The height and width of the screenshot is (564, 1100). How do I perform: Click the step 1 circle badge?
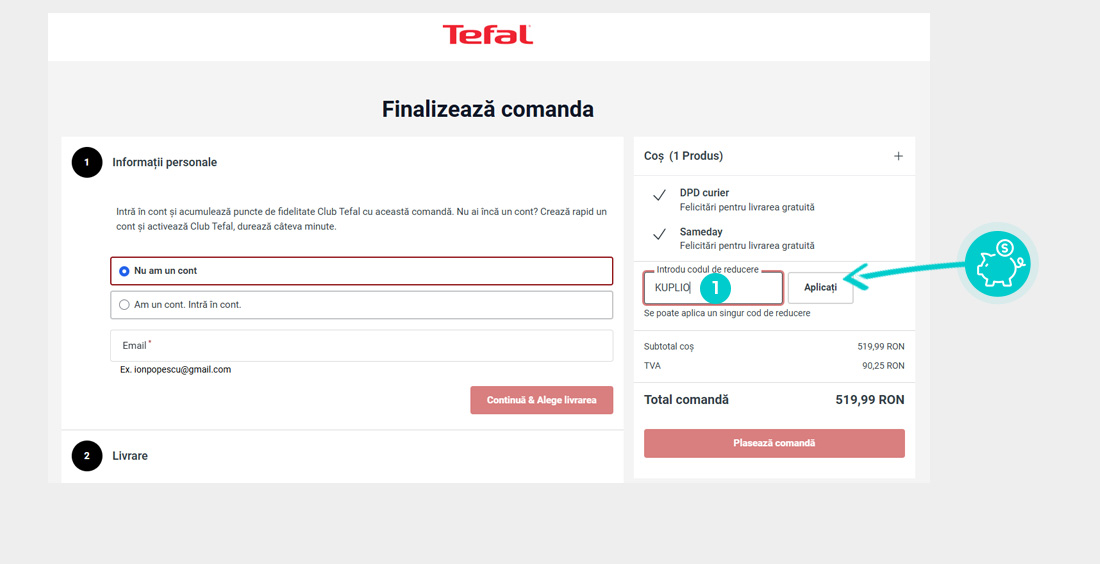coord(87,162)
